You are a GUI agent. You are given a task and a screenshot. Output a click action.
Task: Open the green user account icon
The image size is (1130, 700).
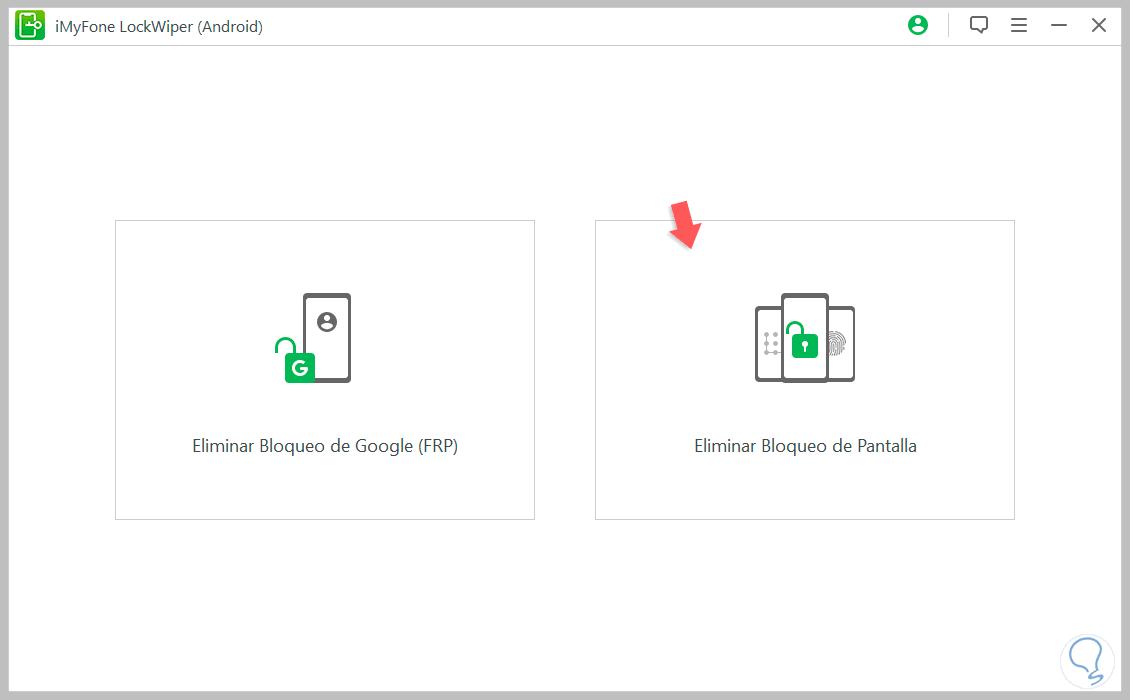point(918,26)
